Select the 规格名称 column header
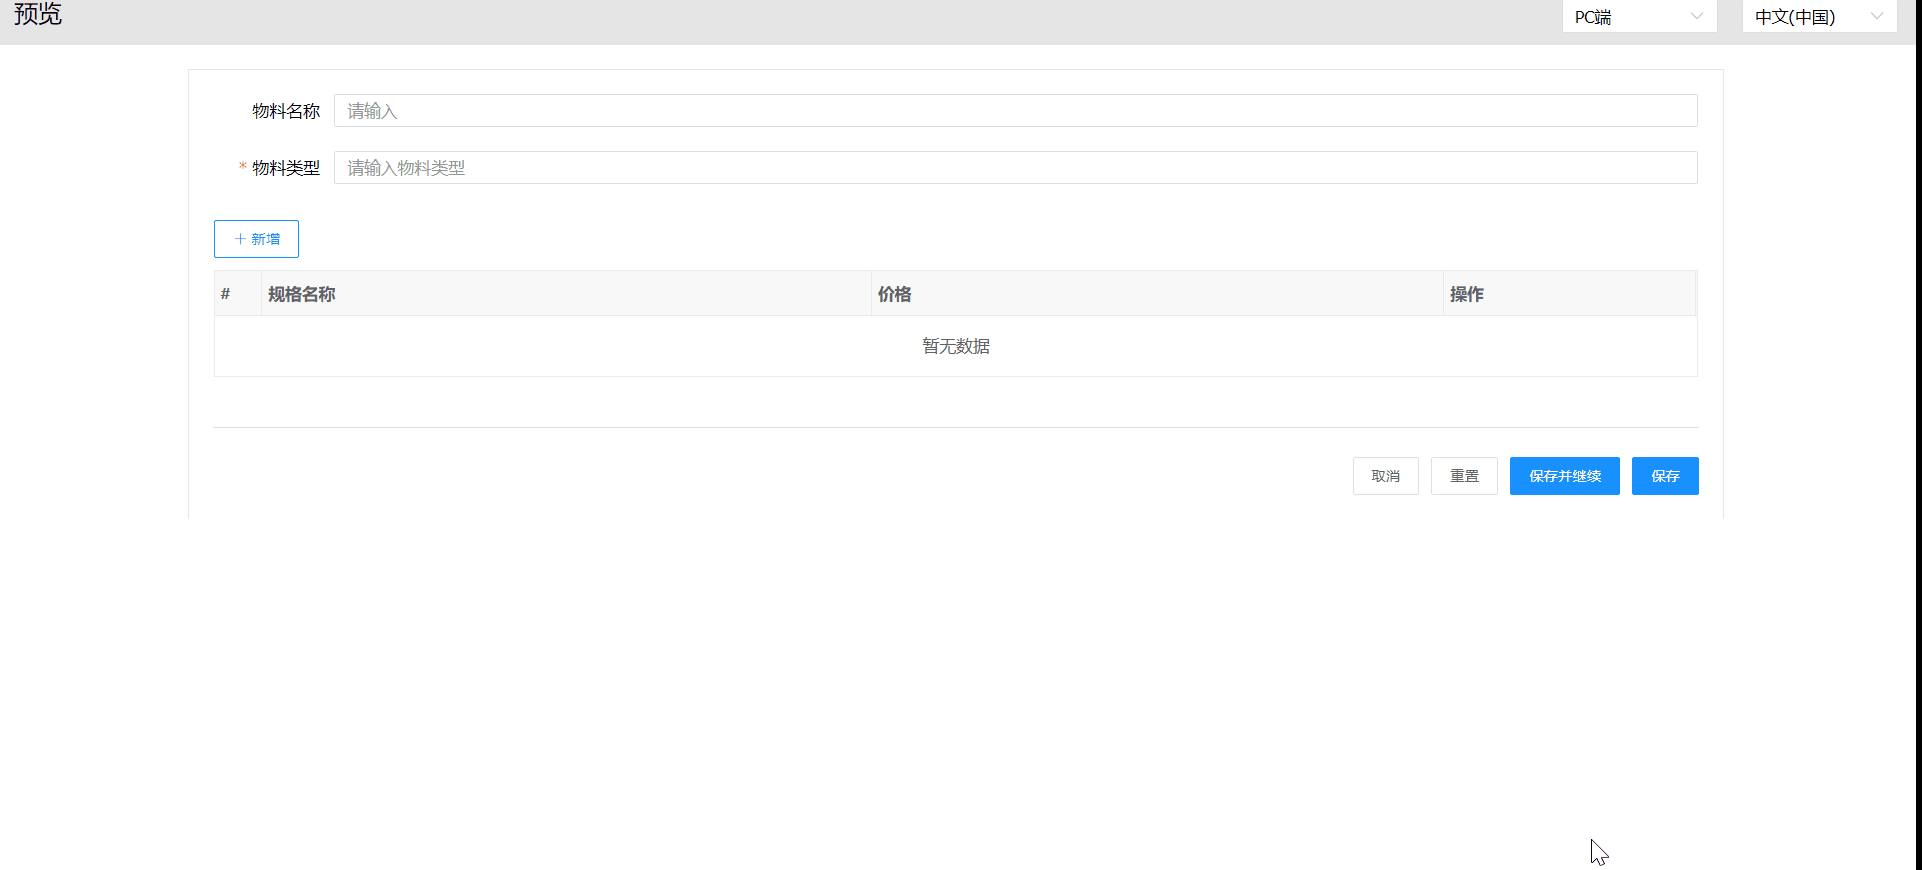Viewport: 1922px width, 870px height. (302, 294)
